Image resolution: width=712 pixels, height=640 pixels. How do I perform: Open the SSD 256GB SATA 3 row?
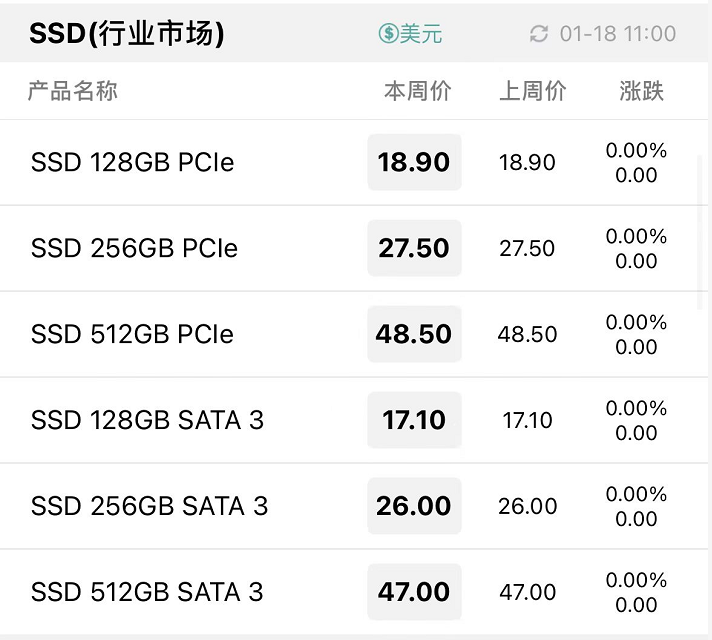coord(354,506)
